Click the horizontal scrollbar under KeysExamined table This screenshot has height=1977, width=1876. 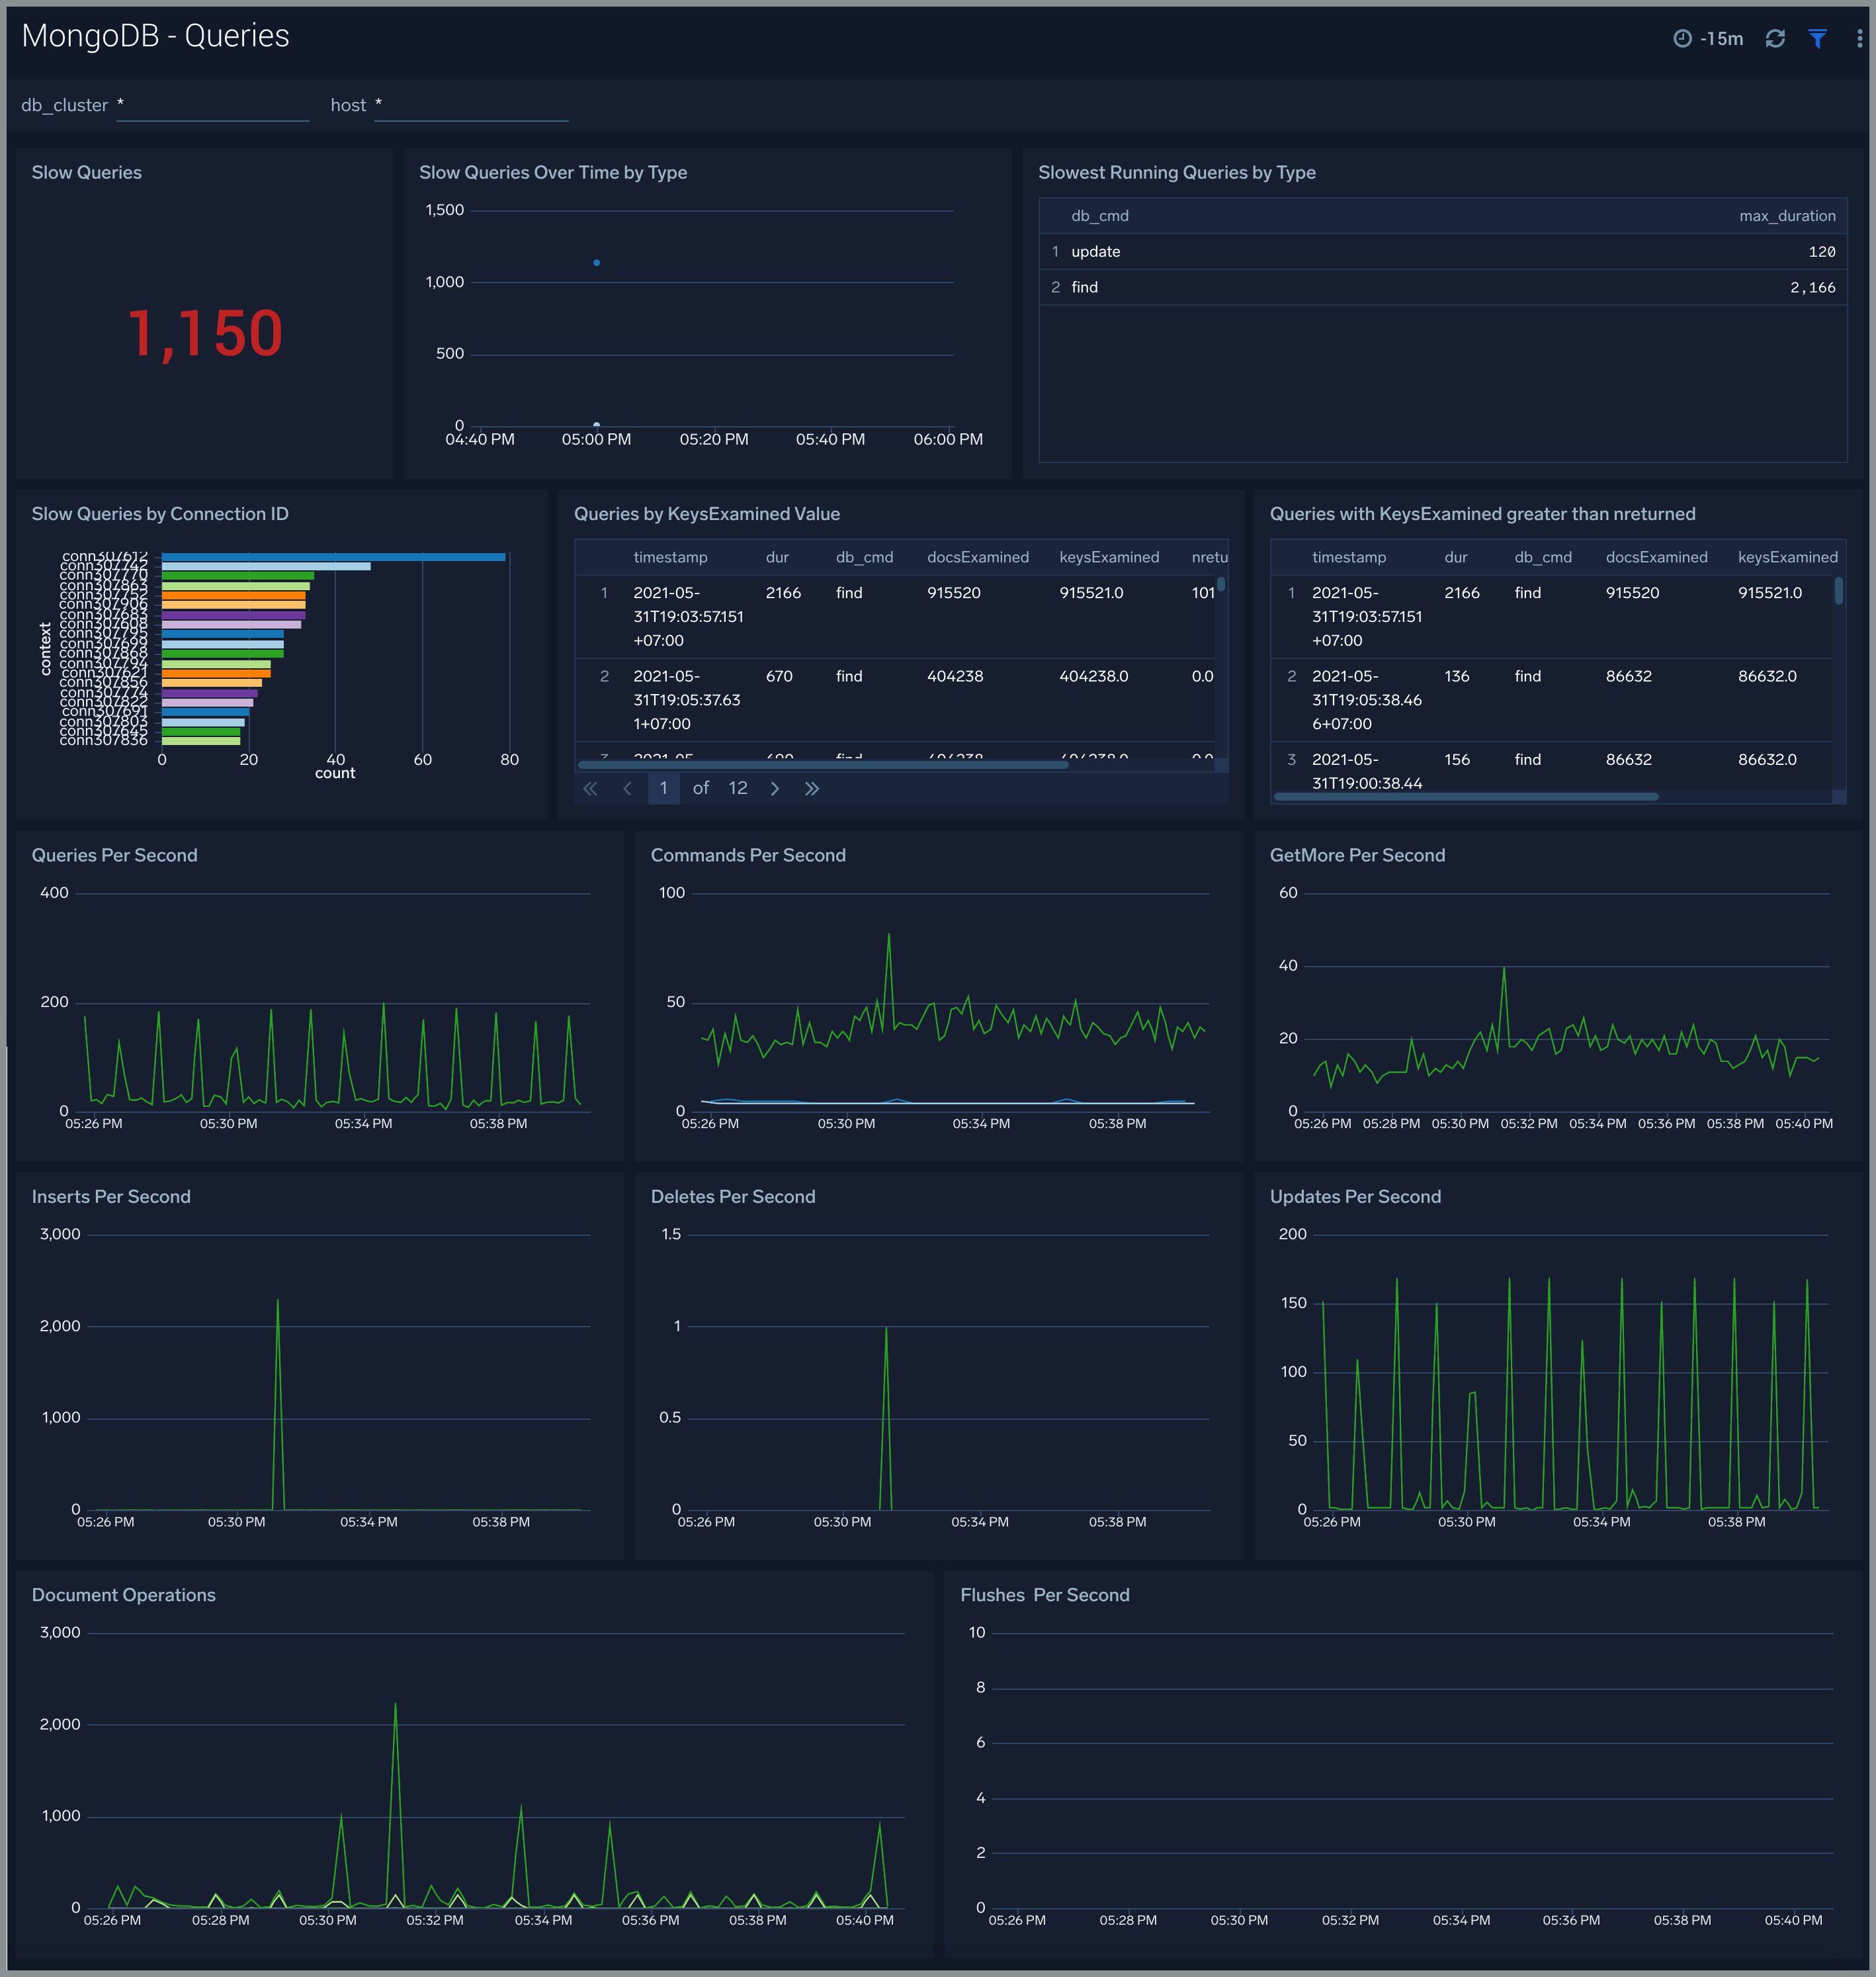point(820,764)
